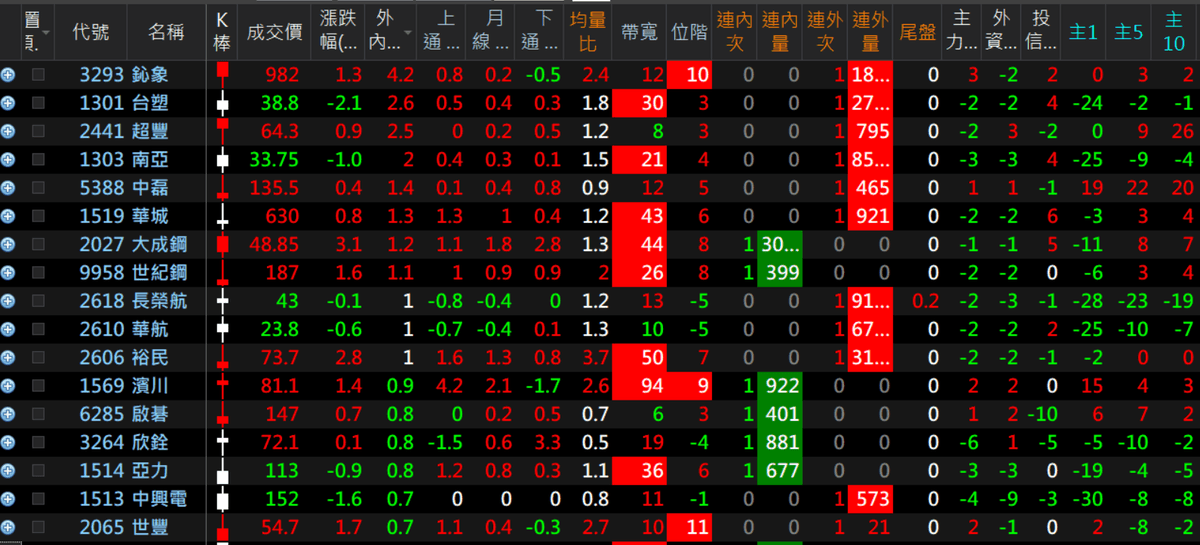Click the blue plus icon for 2618 長榮航

tap(8, 300)
